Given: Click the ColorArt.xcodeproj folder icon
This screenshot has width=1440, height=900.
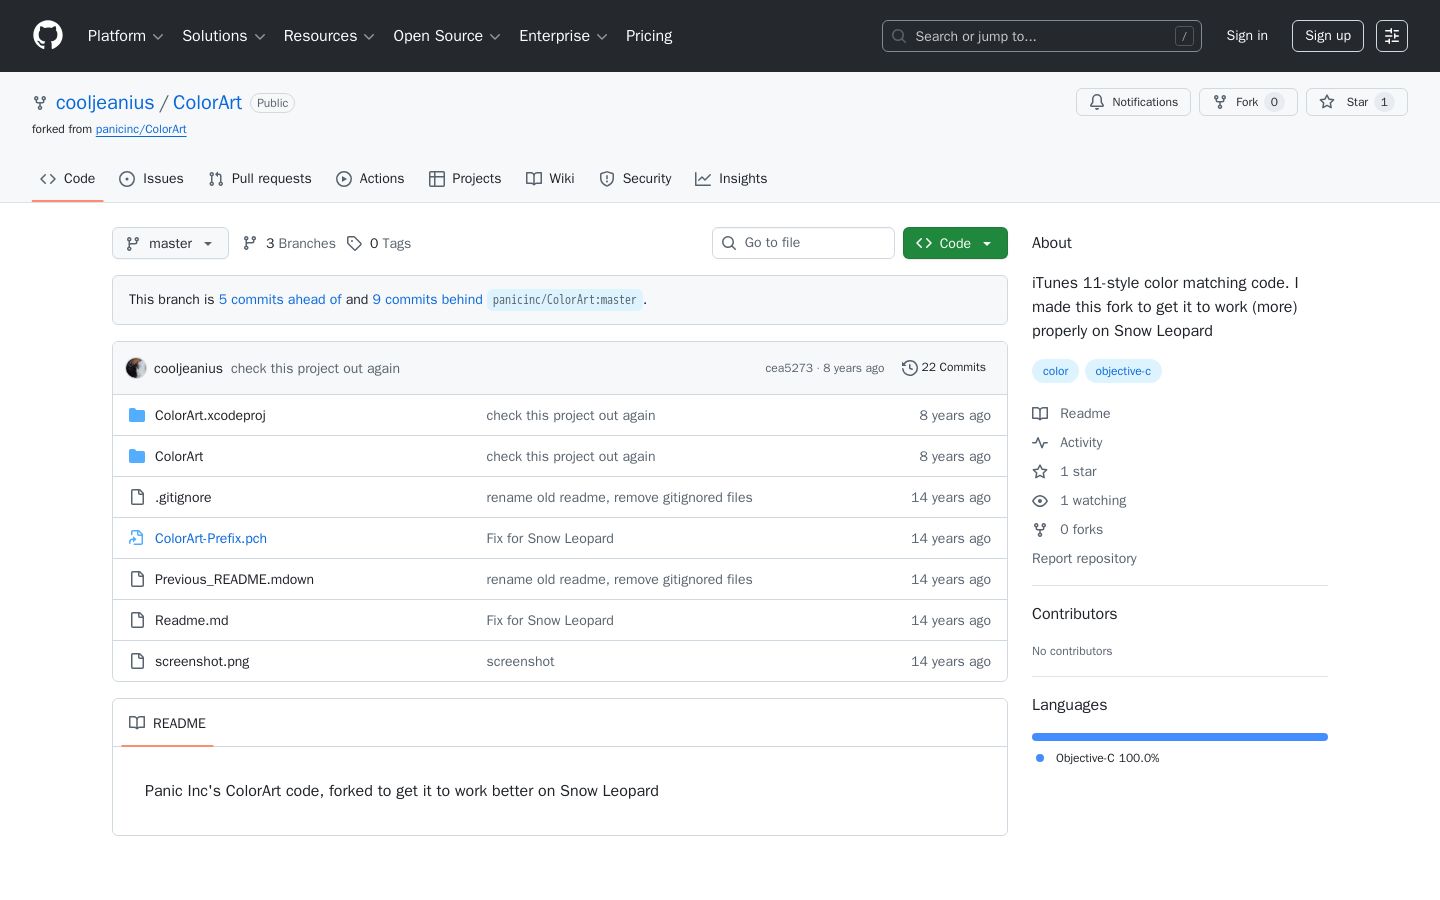Looking at the screenshot, I should [x=137, y=415].
